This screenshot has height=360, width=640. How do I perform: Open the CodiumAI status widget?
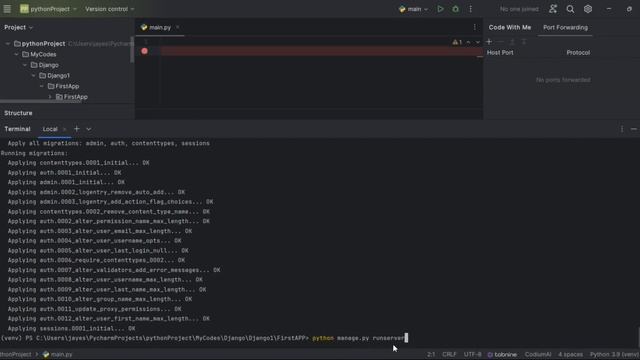click(x=538, y=355)
